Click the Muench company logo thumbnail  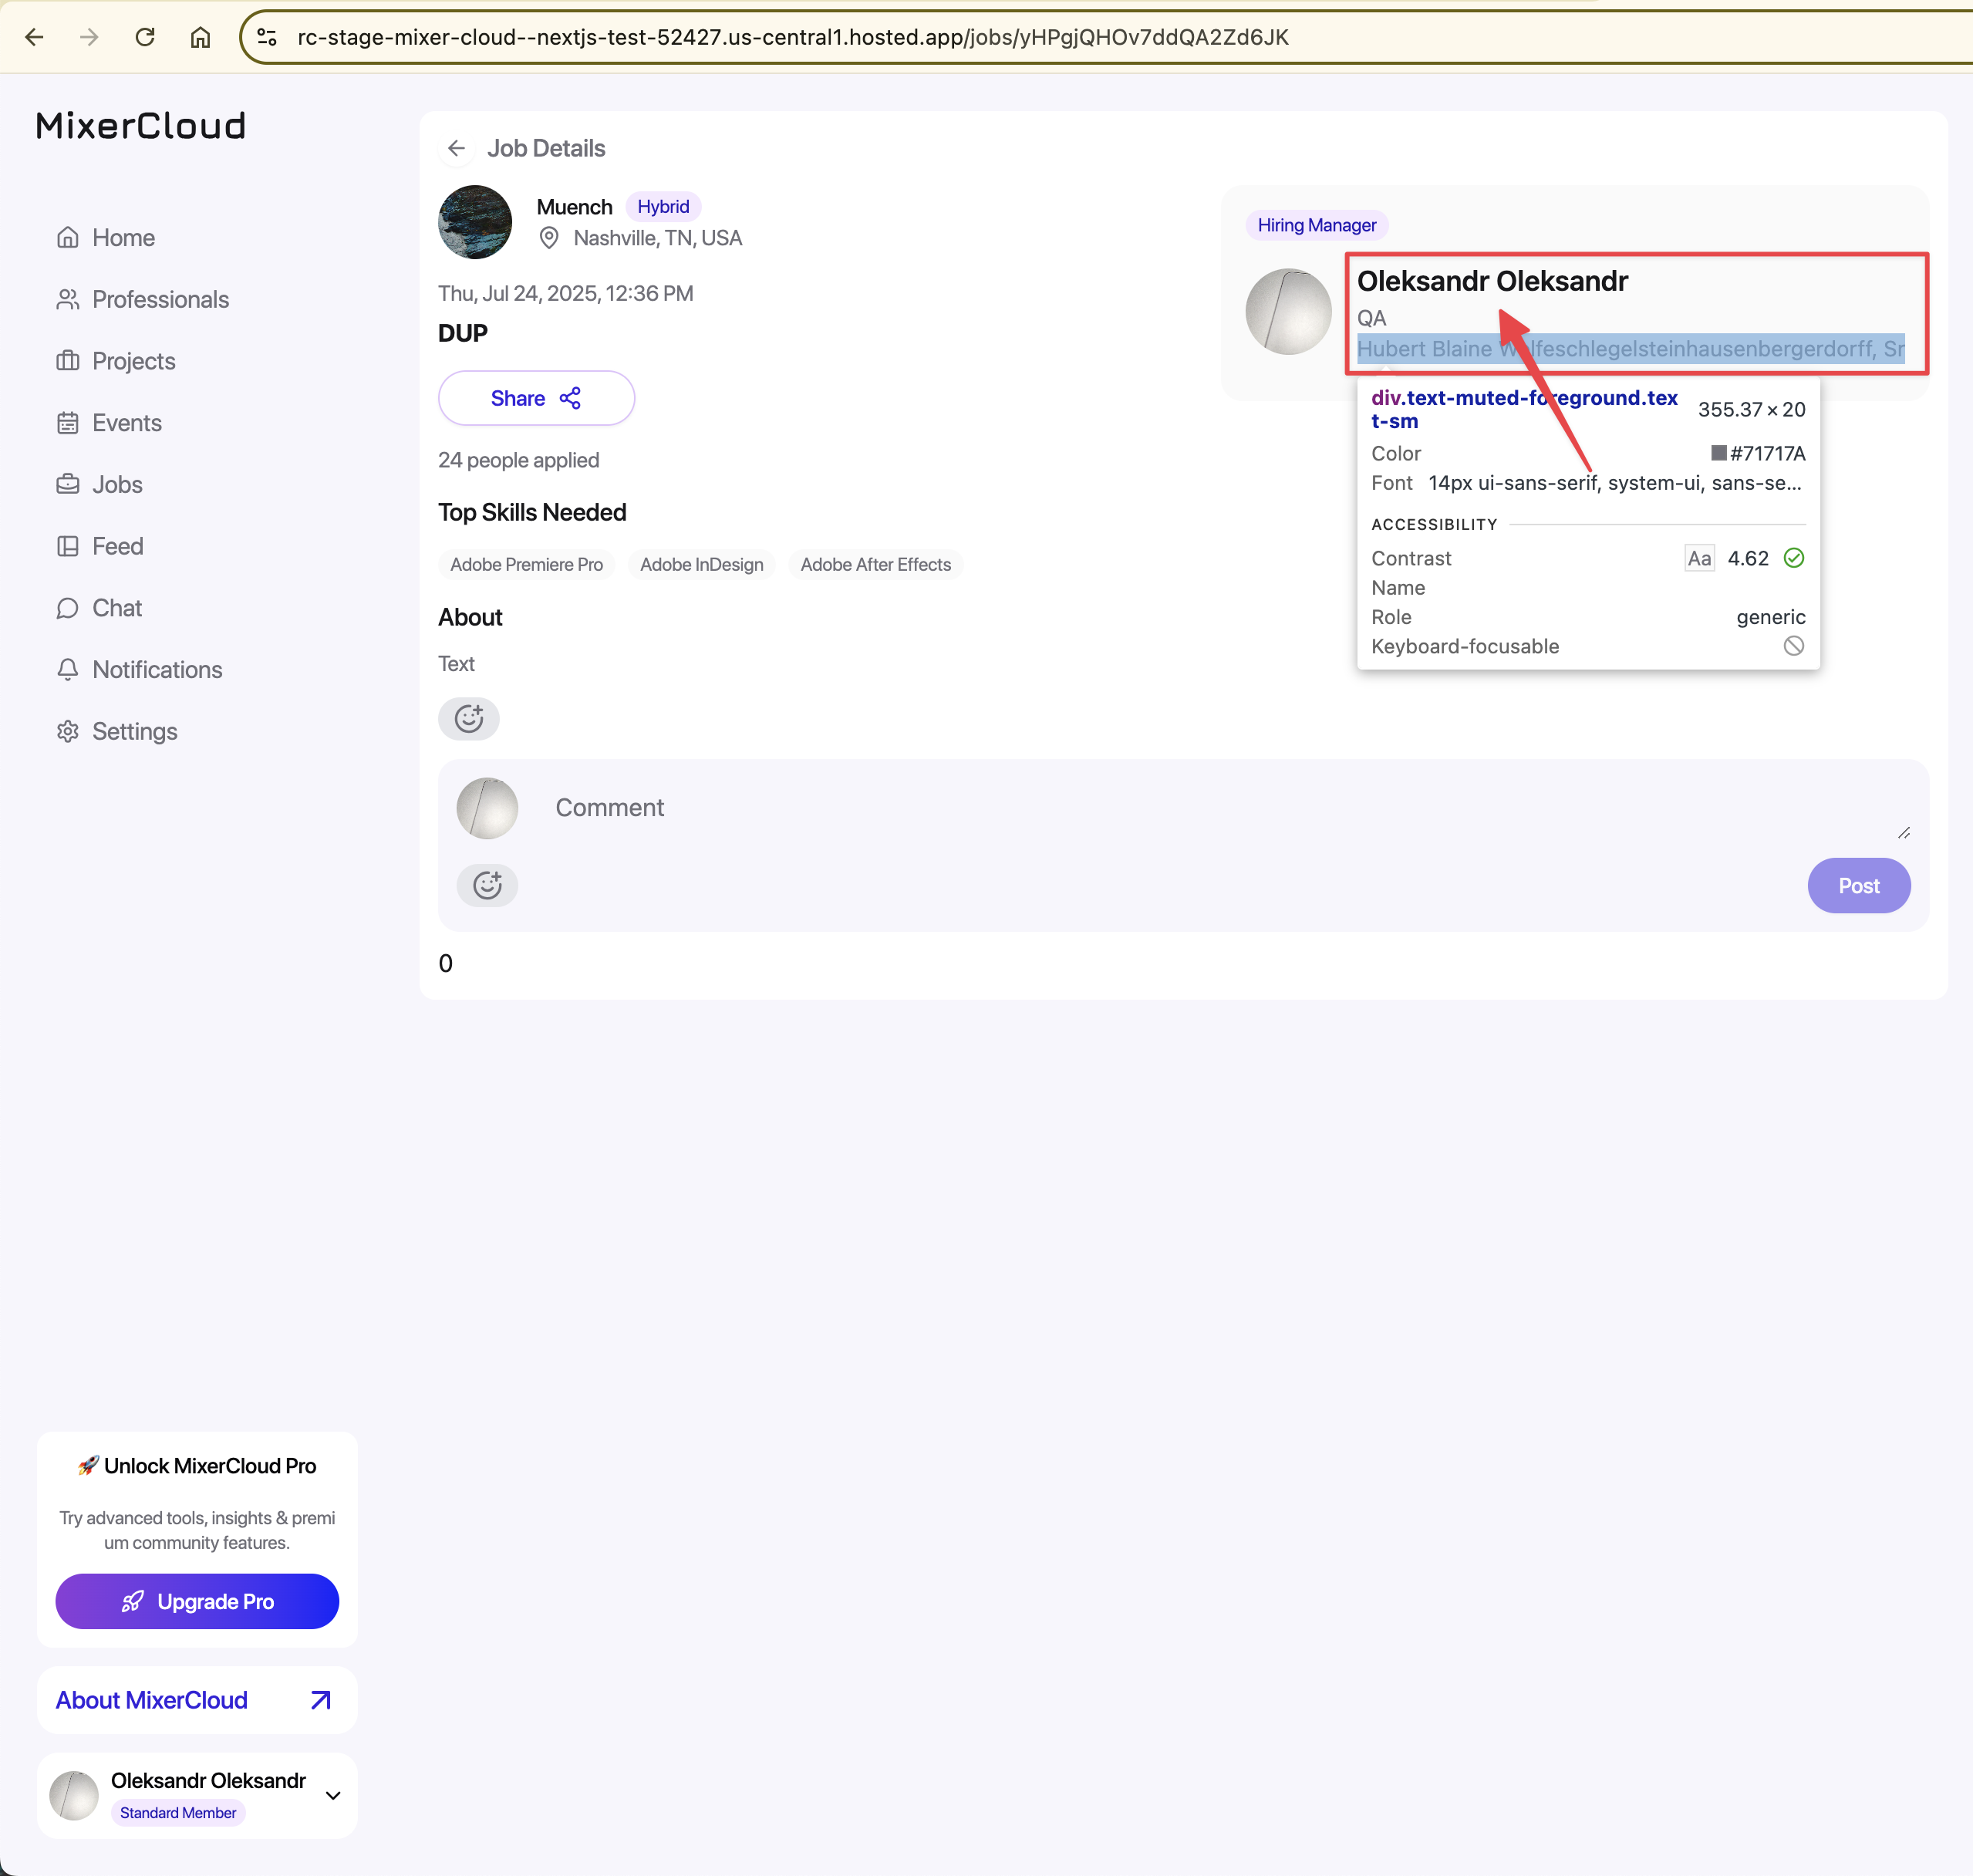coord(475,222)
